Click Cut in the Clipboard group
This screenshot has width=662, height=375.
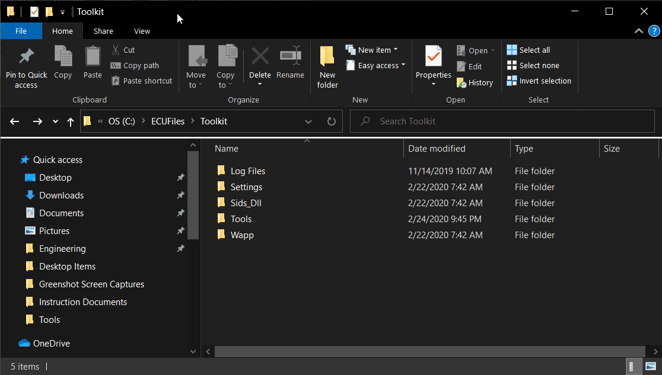pyautogui.click(x=123, y=50)
